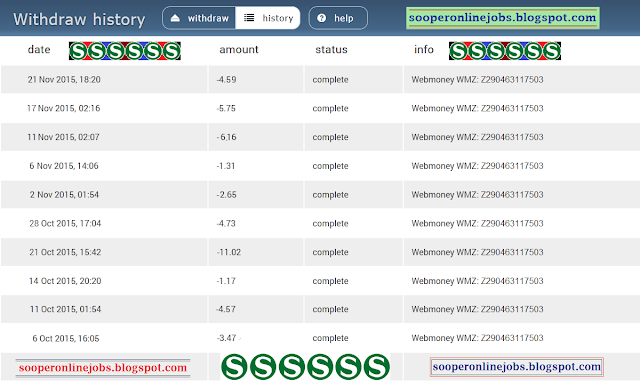Click the 'amount' column header
Screen dimensions: 640x381
(x=239, y=49)
